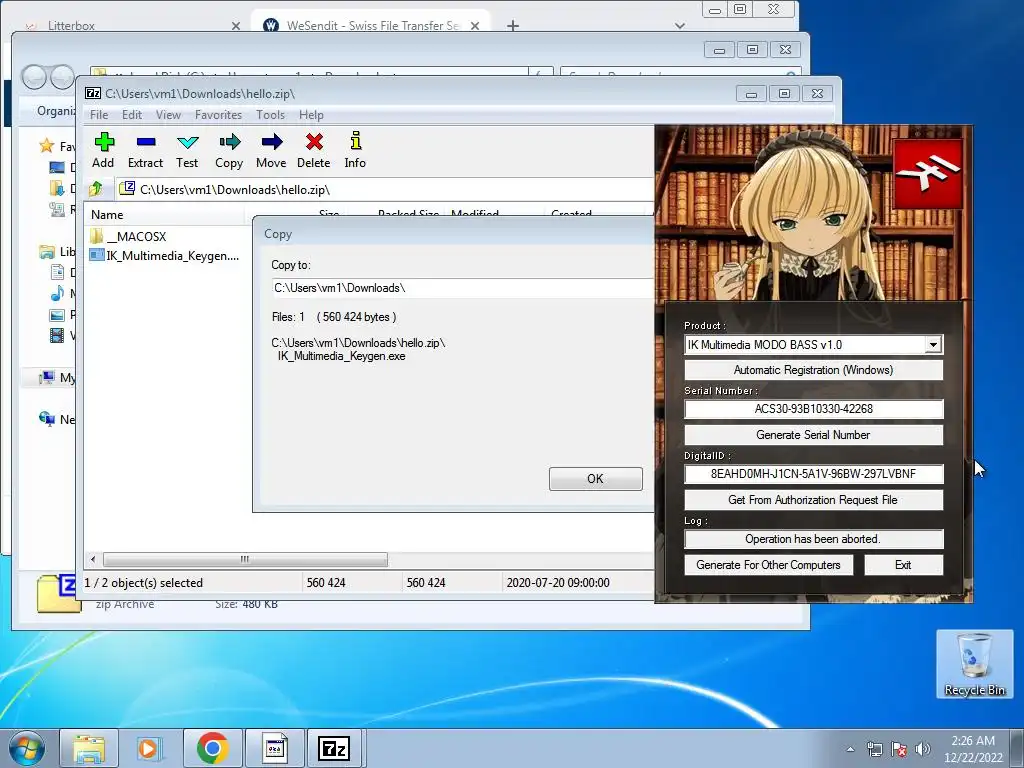Open a new browser tab
This screenshot has width=1024, height=768.
513,25
